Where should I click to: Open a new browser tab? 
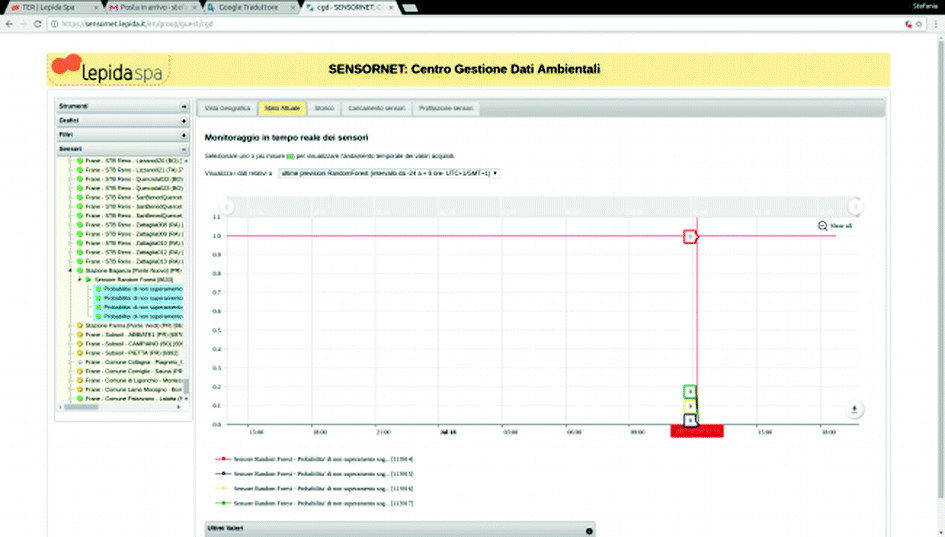point(410,8)
